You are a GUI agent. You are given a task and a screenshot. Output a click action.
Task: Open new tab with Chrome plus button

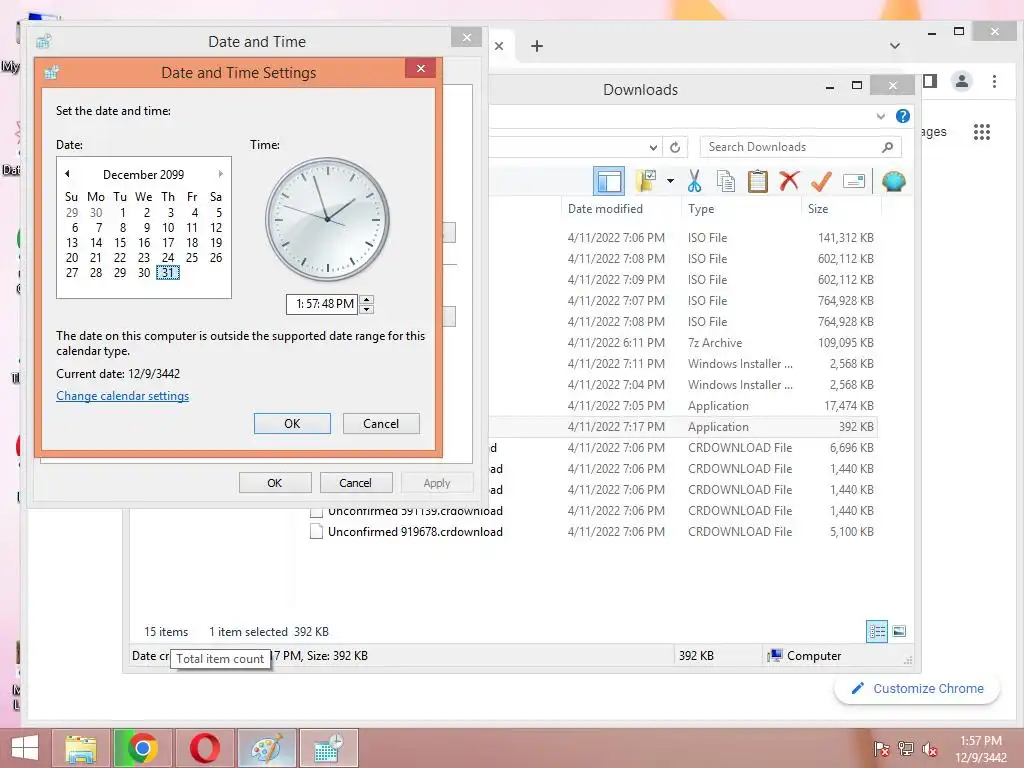[537, 46]
